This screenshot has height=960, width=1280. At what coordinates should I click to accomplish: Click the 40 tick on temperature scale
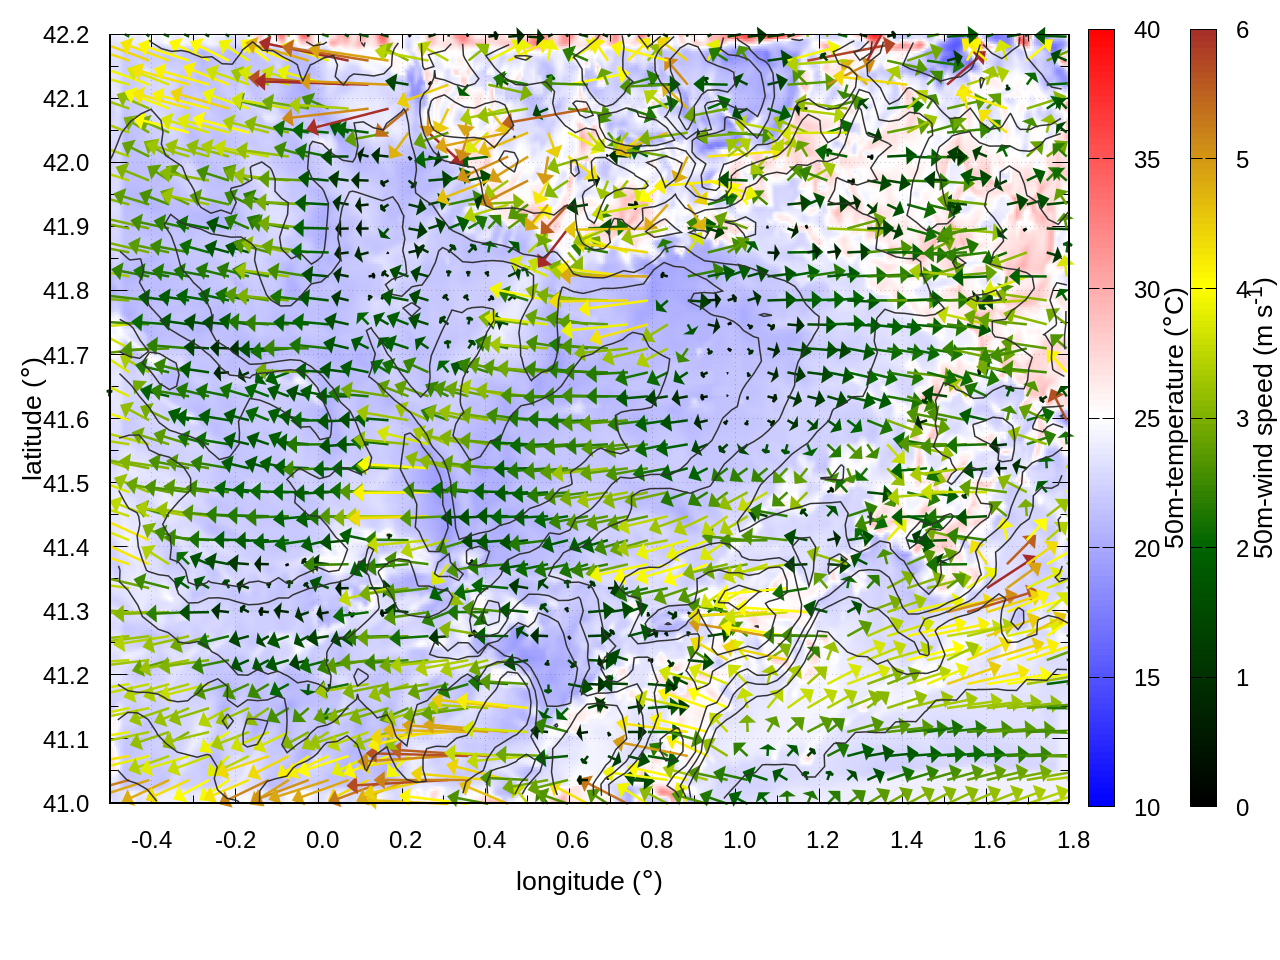point(1147,31)
